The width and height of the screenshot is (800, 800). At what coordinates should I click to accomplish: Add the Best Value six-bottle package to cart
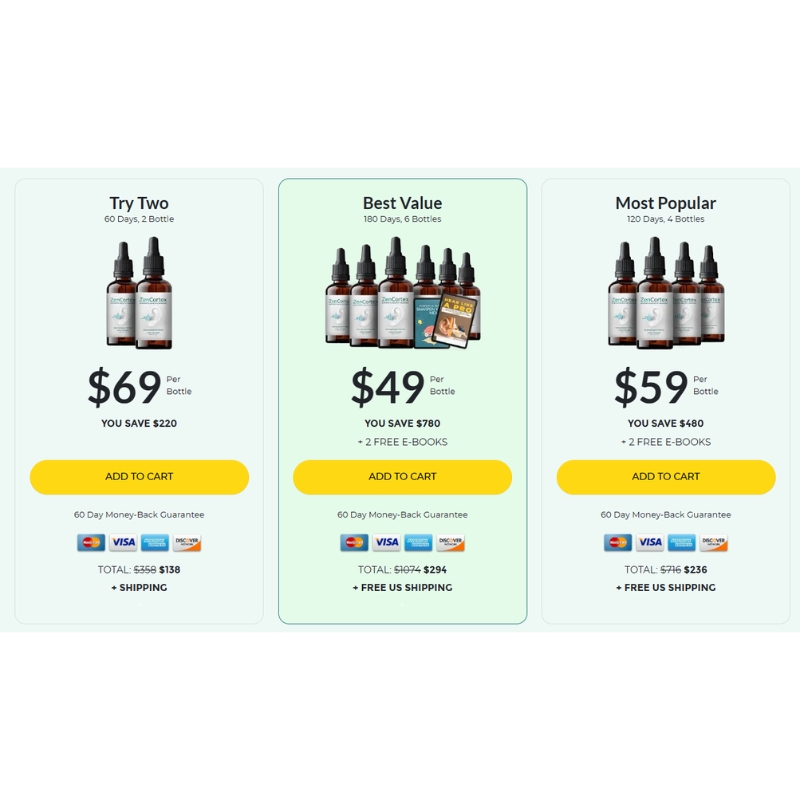[x=403, y=477]
